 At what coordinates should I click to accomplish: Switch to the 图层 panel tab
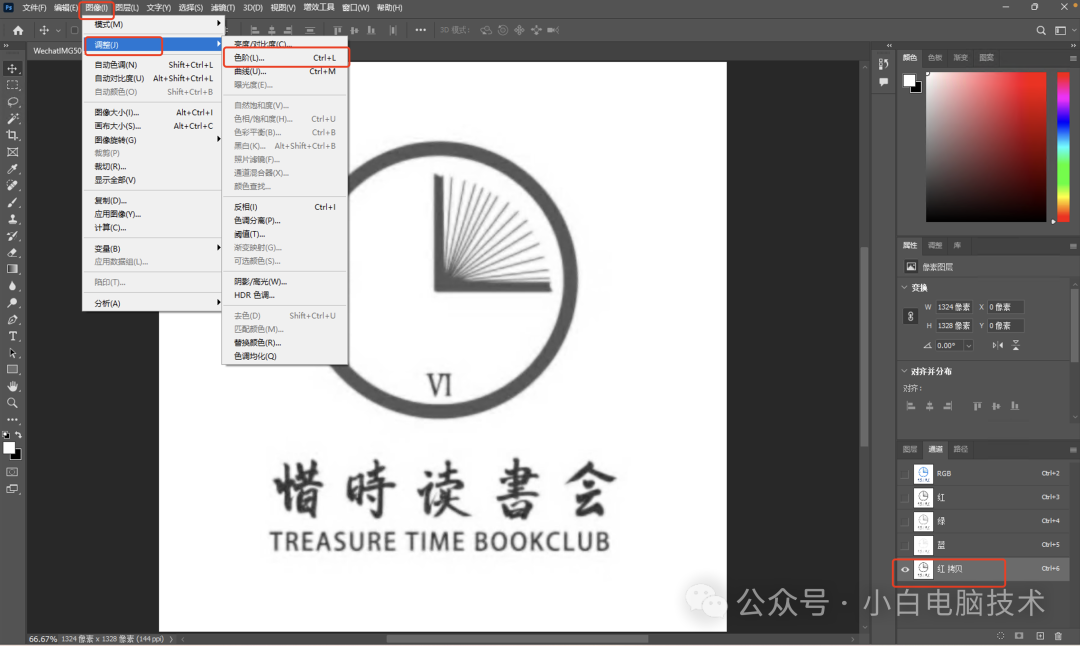tap(910, 449)
